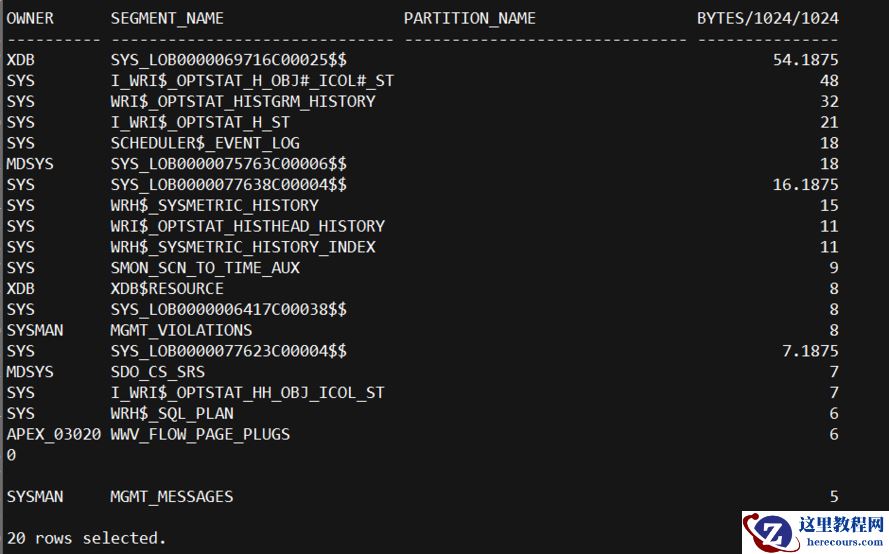Click the APEX_03020 owner entry
Image resolution: width=889 pixels, height=554 pixels.
click(54, 434)
